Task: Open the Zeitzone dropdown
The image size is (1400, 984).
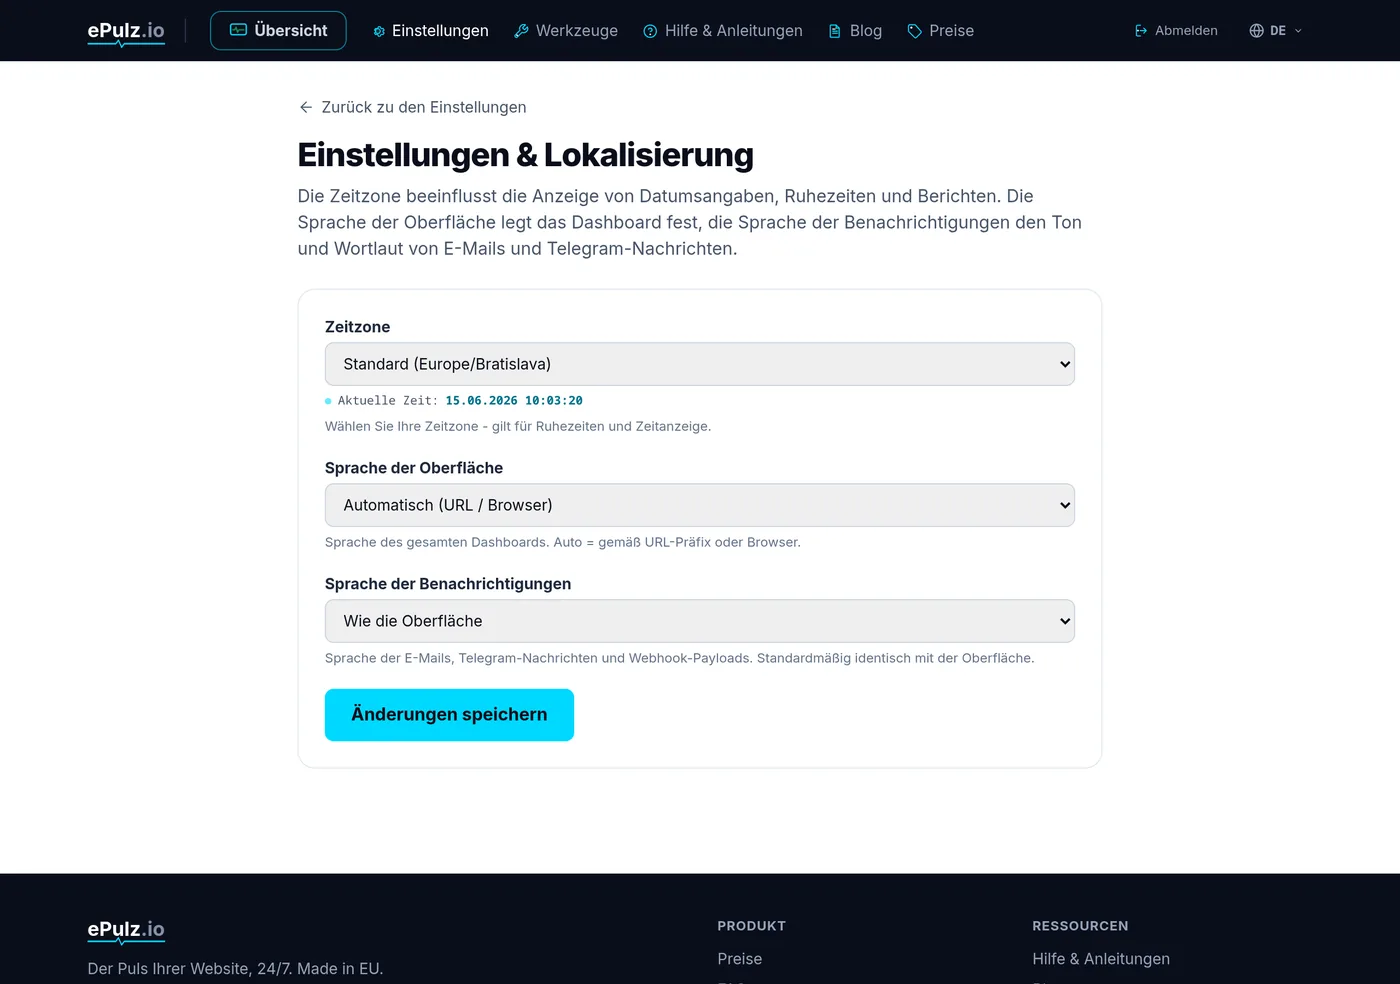Action: (x=700, y=364)
